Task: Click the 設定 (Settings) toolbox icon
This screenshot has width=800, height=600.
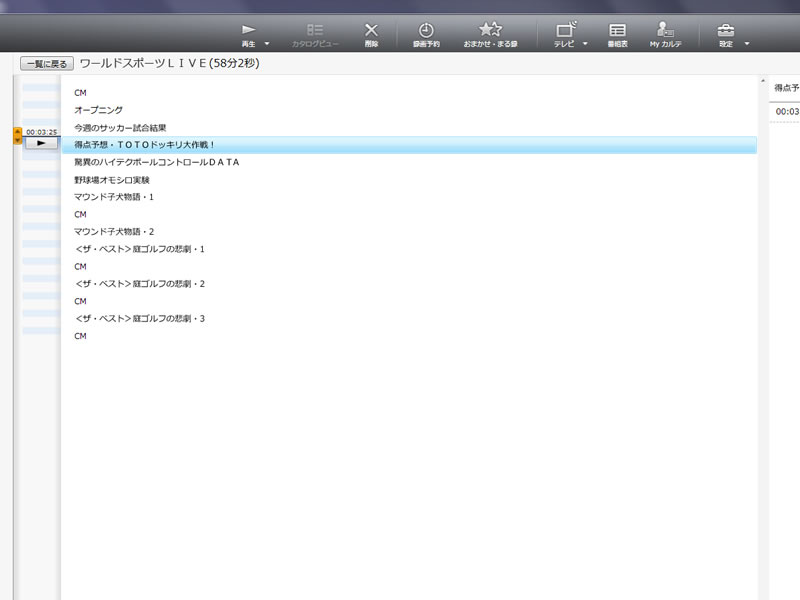Action: (726, 30)
